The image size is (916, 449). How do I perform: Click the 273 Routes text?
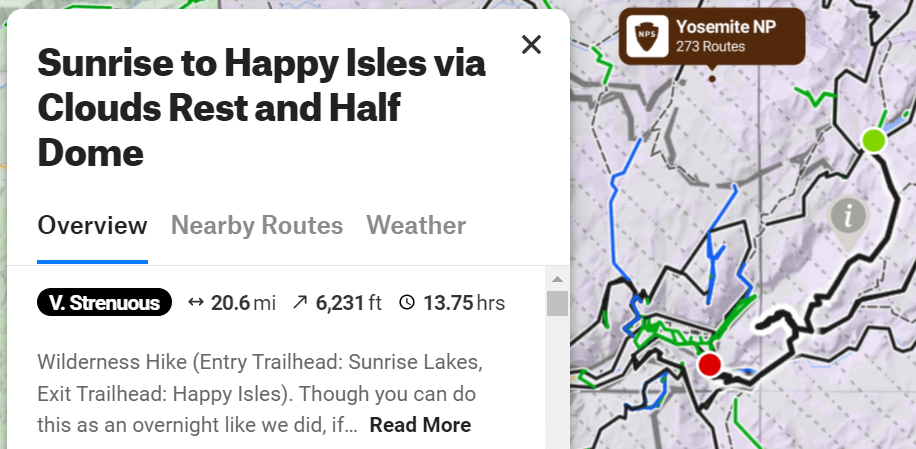click(x=710, y=46)
